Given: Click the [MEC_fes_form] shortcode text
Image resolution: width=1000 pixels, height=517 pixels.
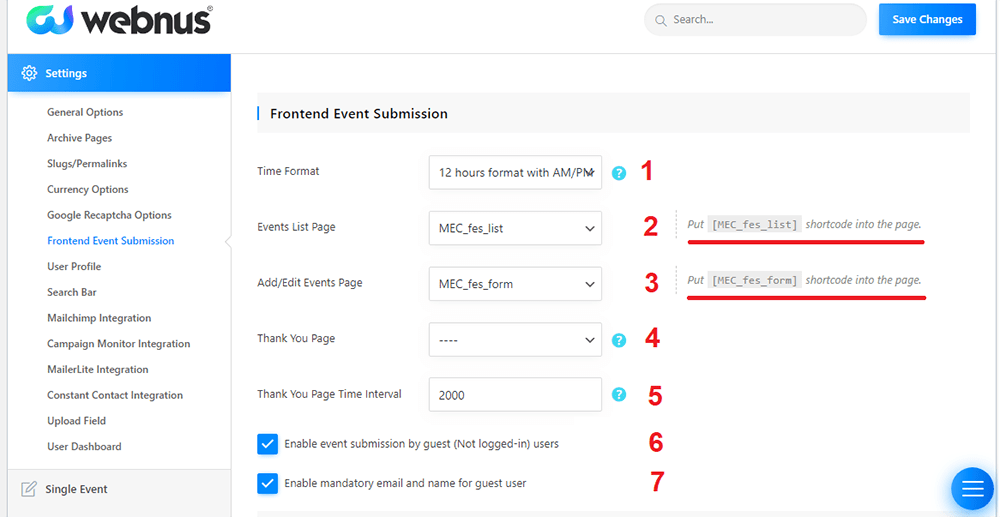Looking at the screenshot, I should click(x=754, y=280).
